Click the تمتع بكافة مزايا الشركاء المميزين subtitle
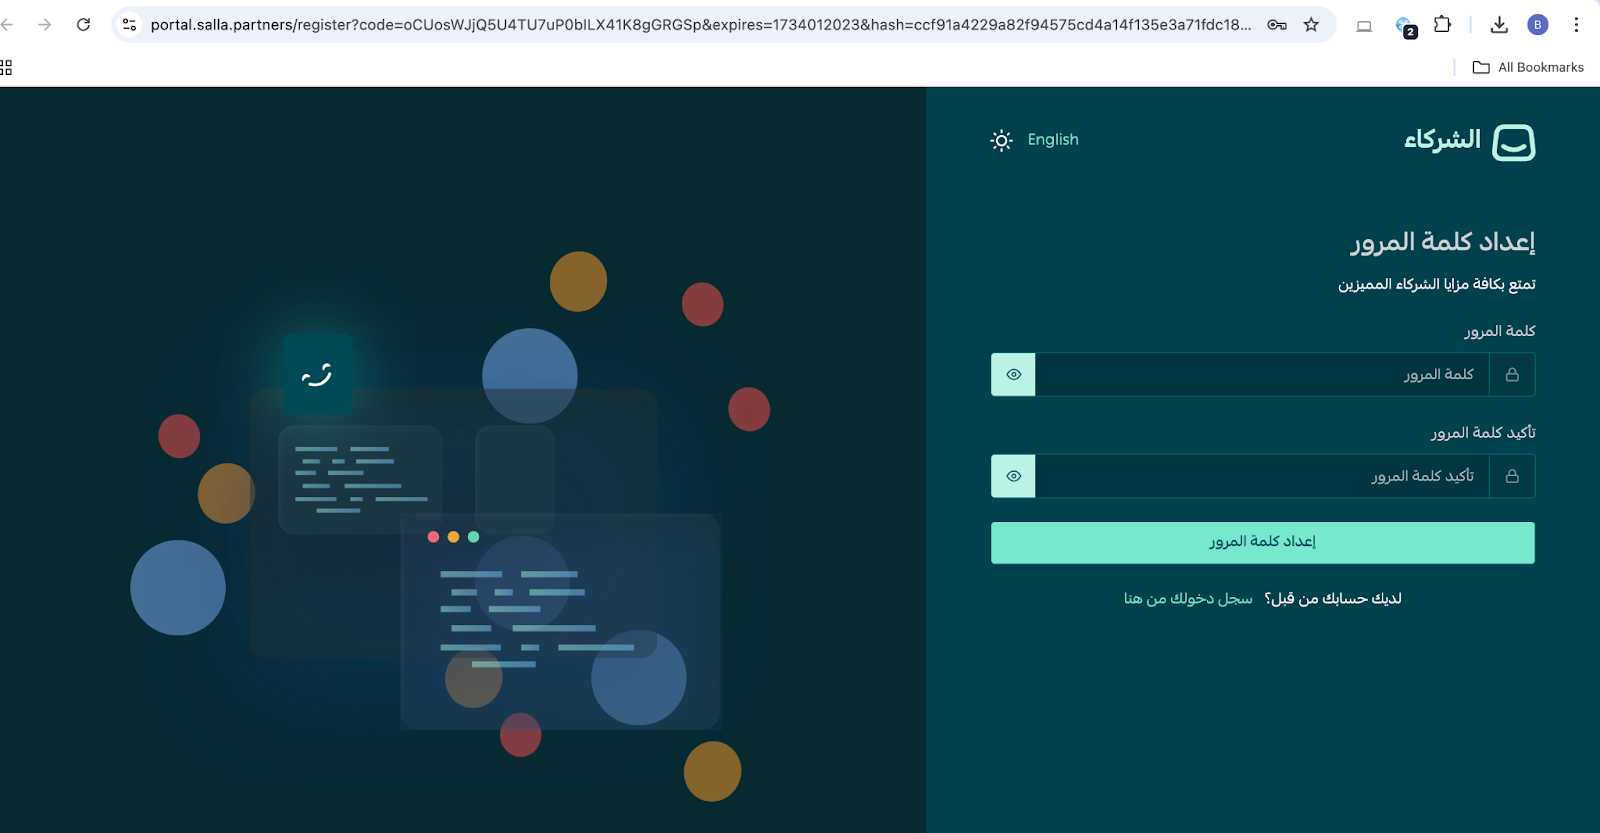The image size is (1600, 833). (1437, 285)
